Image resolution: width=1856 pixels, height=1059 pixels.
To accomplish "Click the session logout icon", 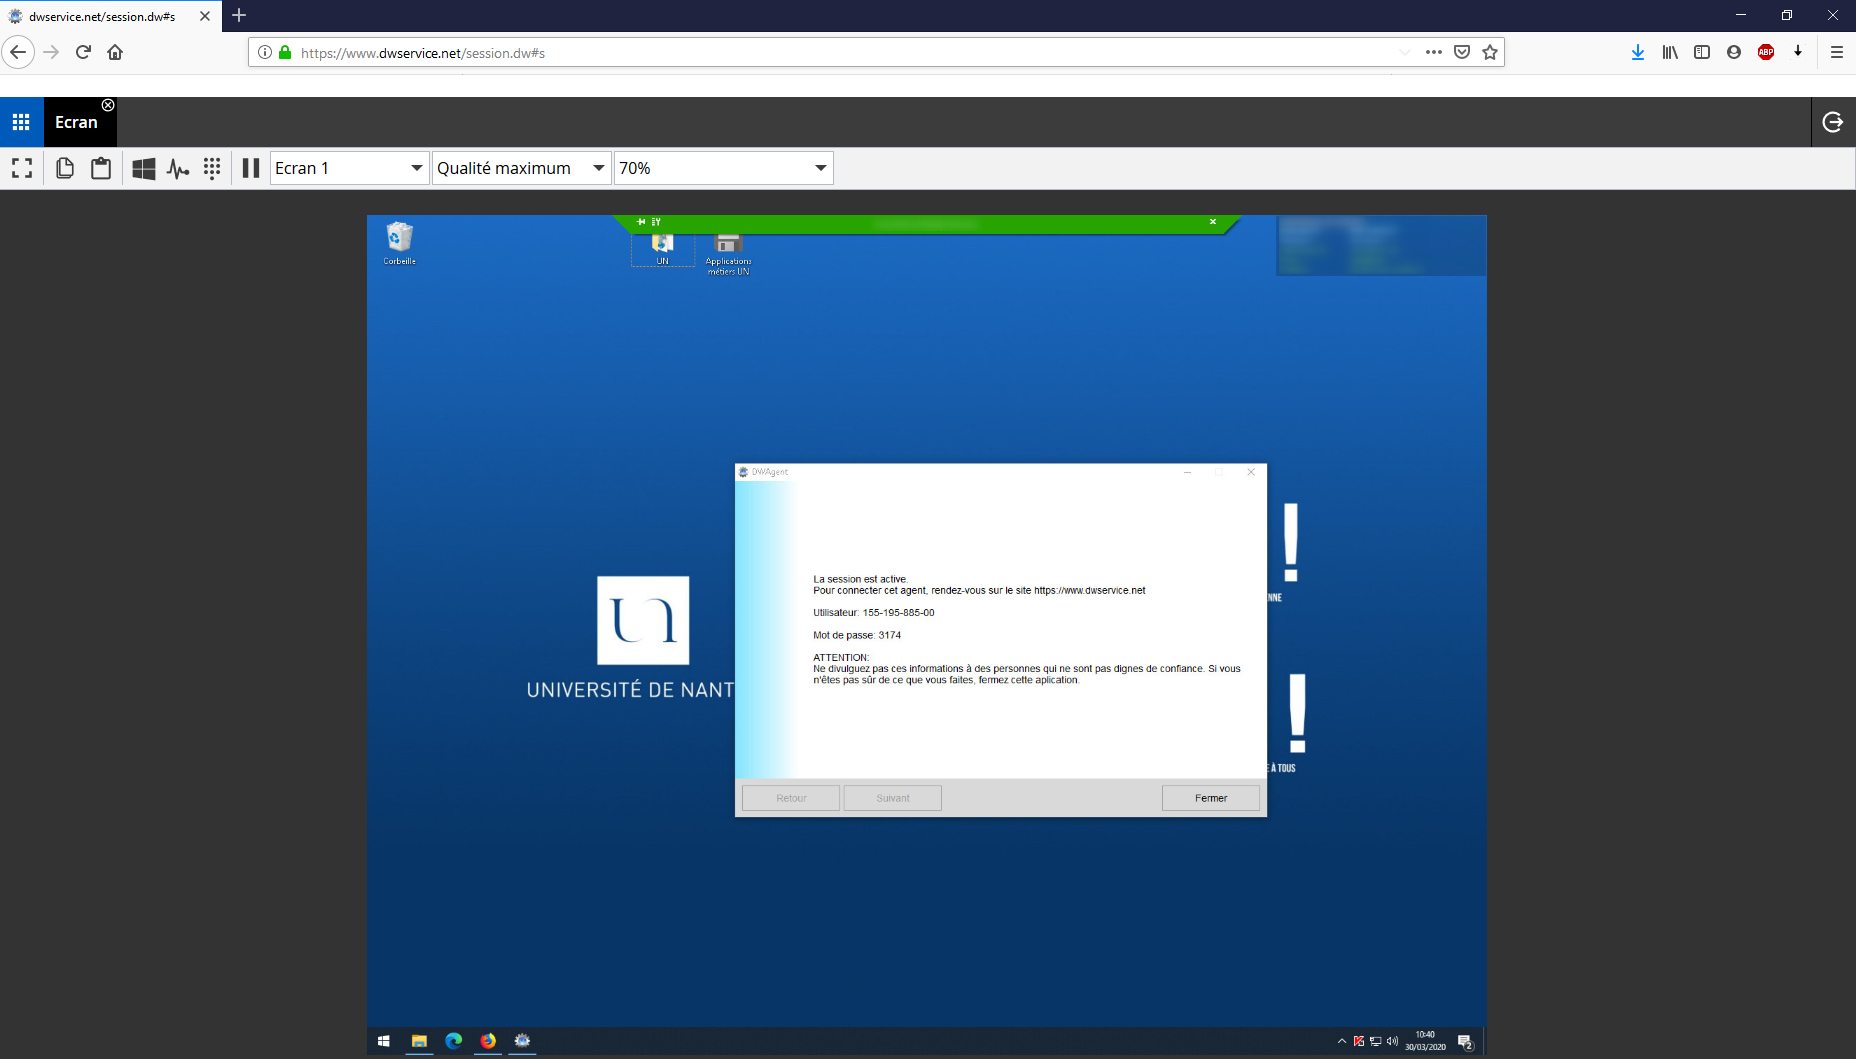I will click(1832, 122).
